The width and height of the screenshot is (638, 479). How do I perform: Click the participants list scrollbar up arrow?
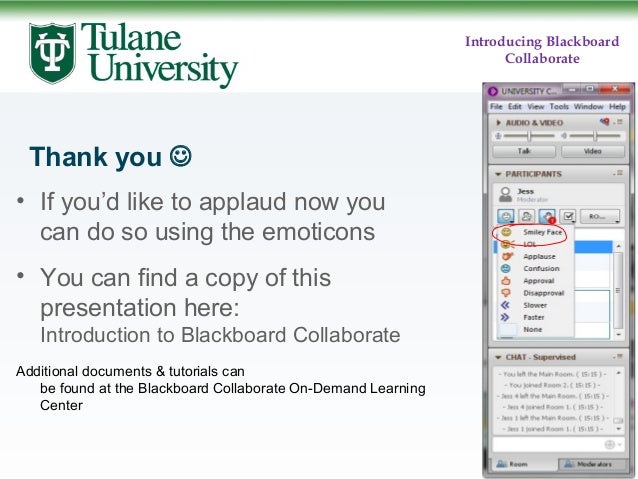pyautogui.click(x=618, y=246)
